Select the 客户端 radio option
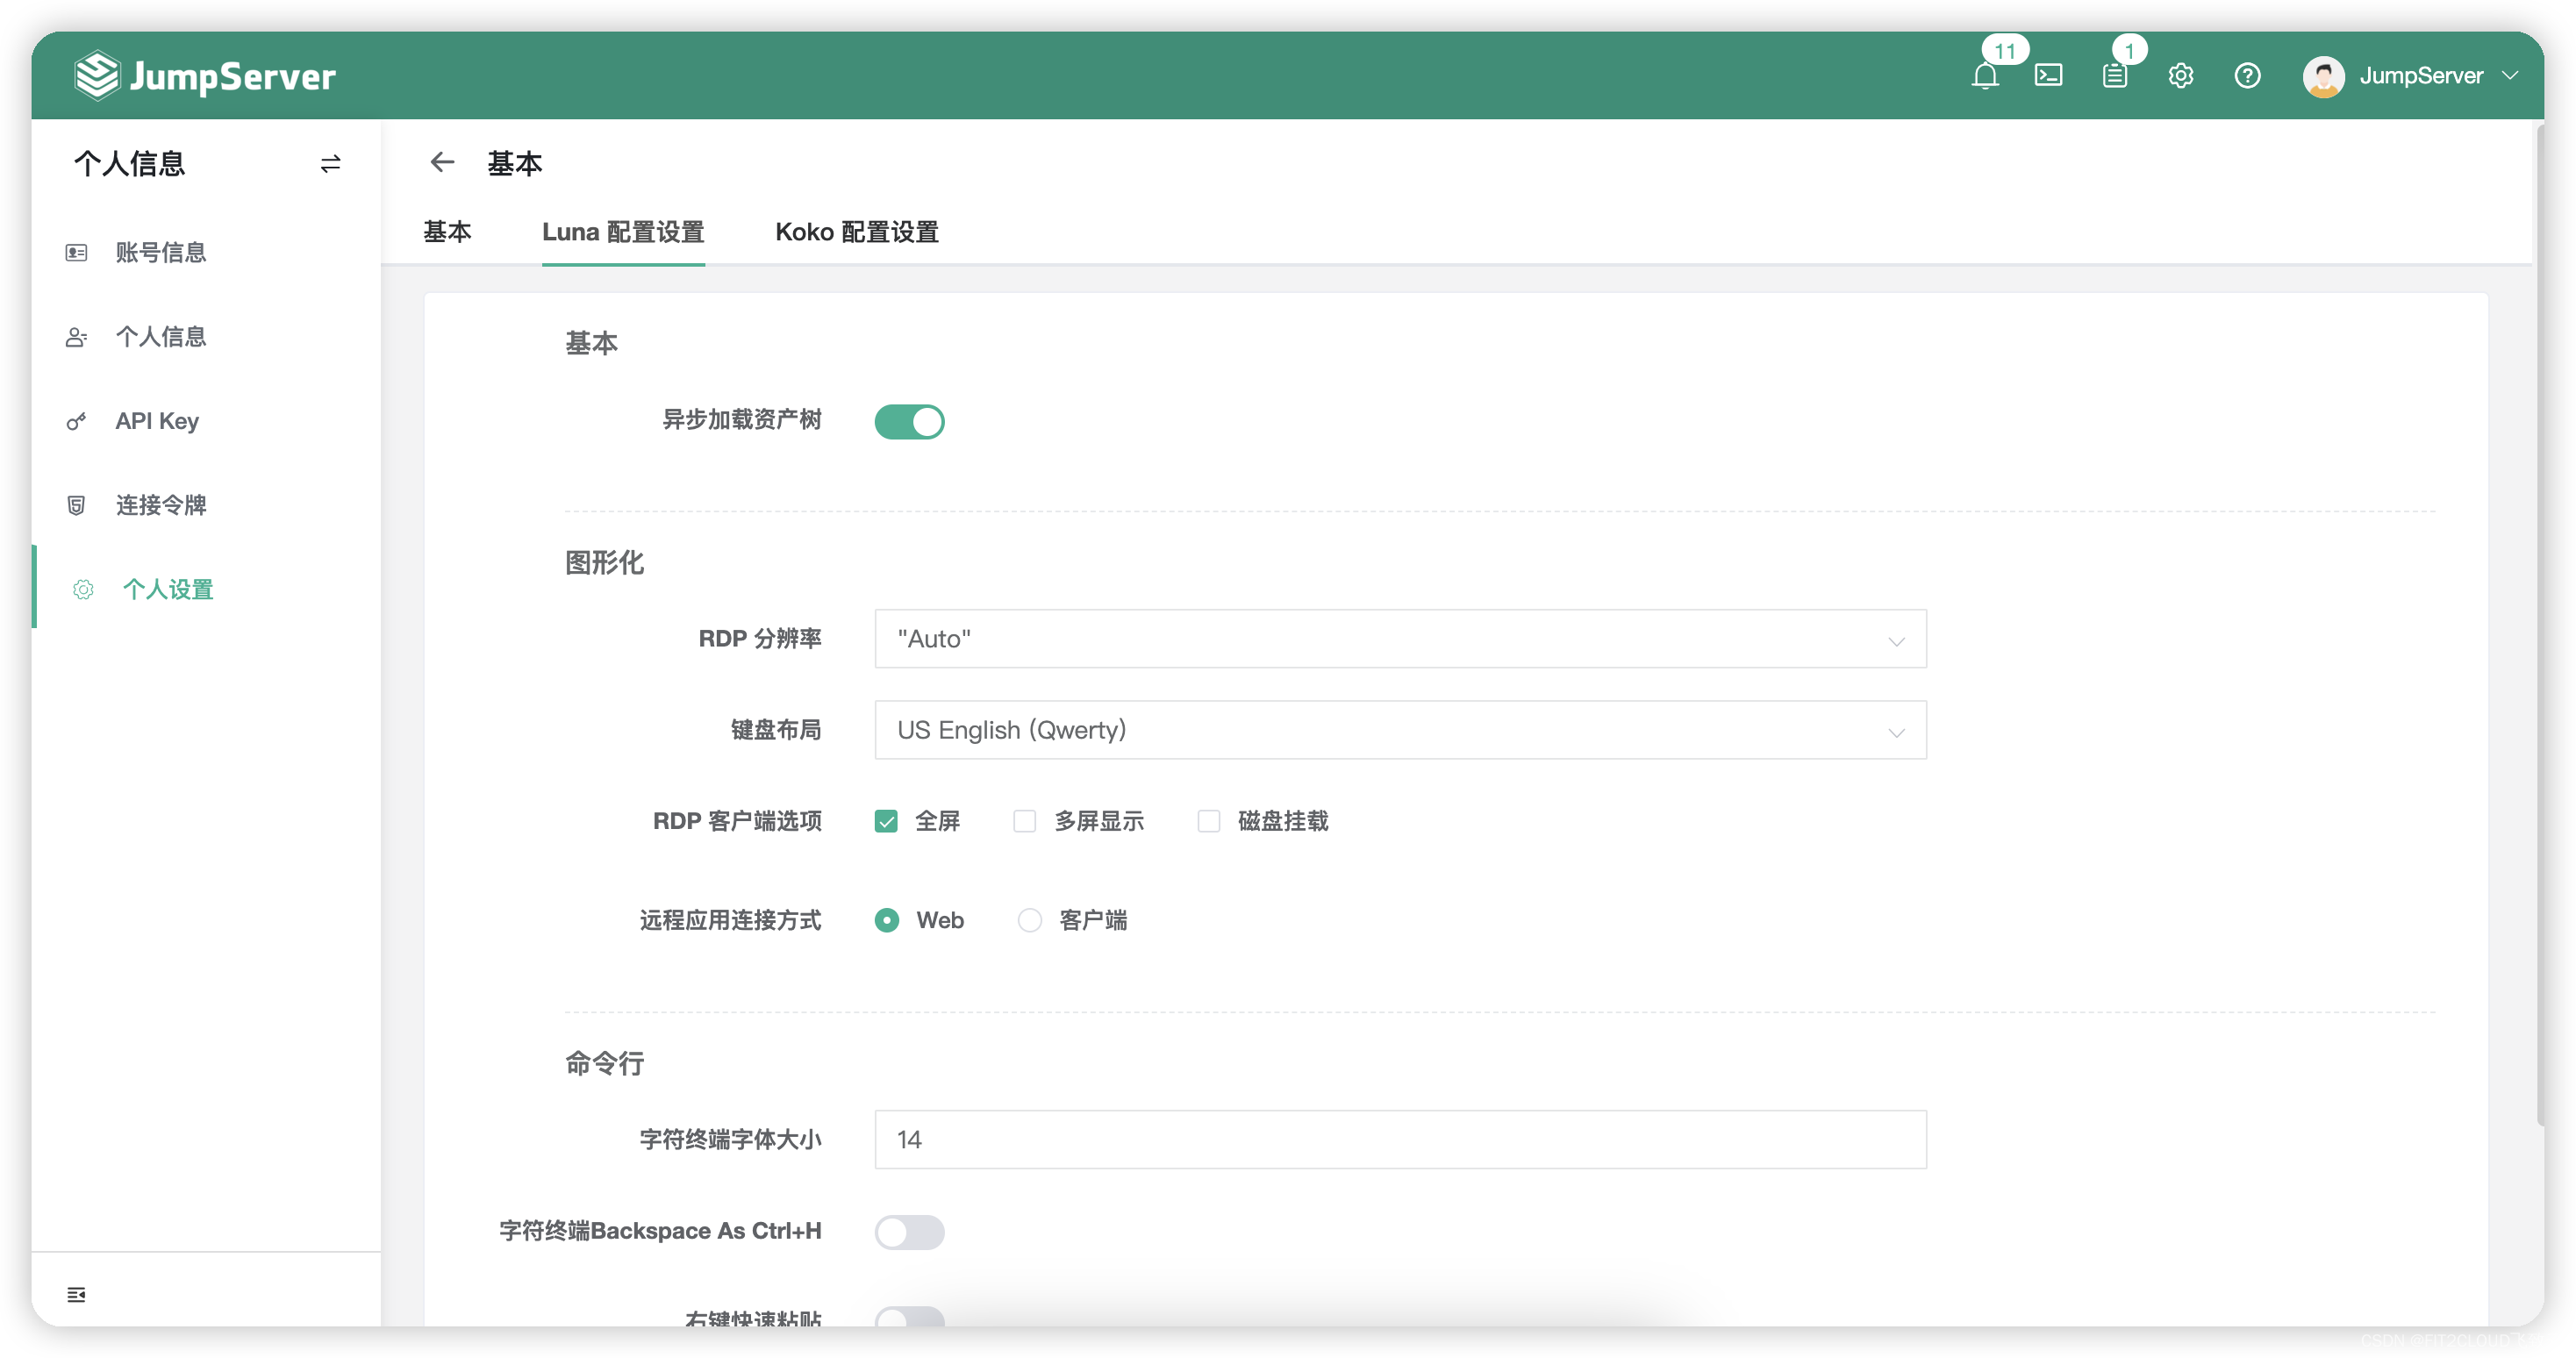 click(1029, 920)
